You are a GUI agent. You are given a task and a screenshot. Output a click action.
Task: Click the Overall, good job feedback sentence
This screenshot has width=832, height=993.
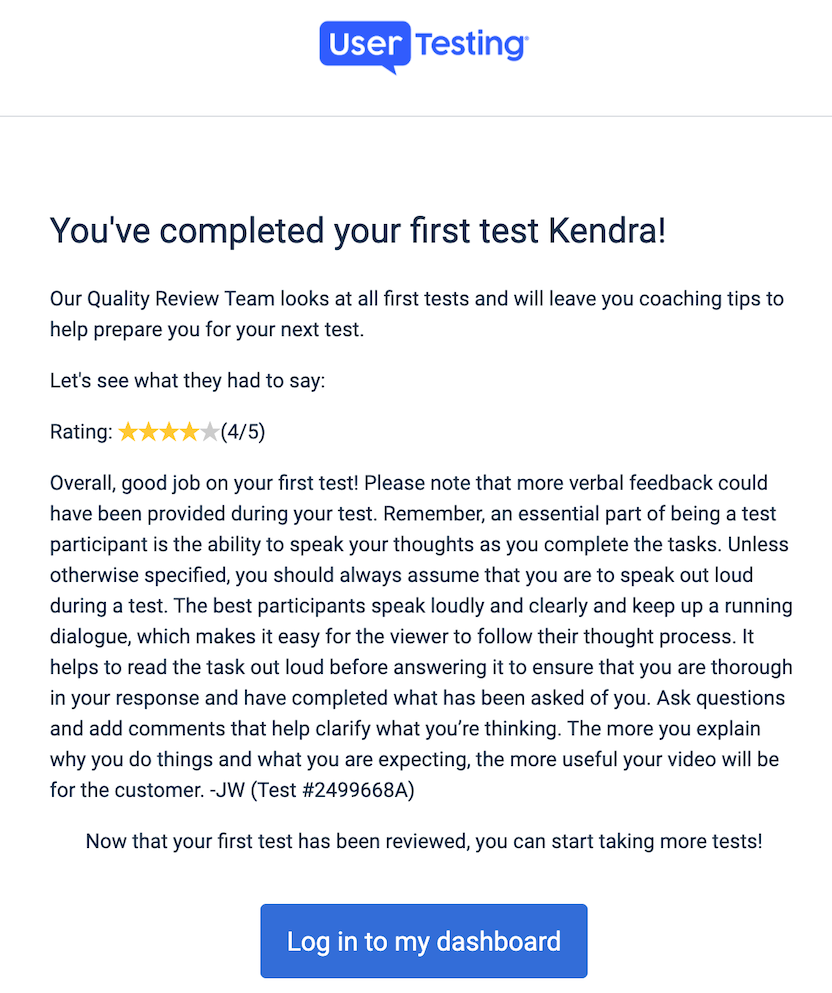[204, 483]
